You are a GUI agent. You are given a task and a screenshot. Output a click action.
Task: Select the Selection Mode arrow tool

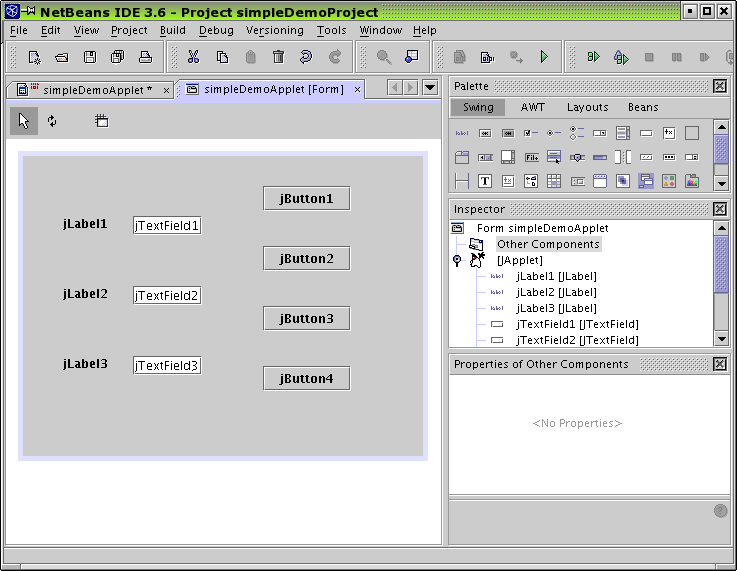pos(24,121)
